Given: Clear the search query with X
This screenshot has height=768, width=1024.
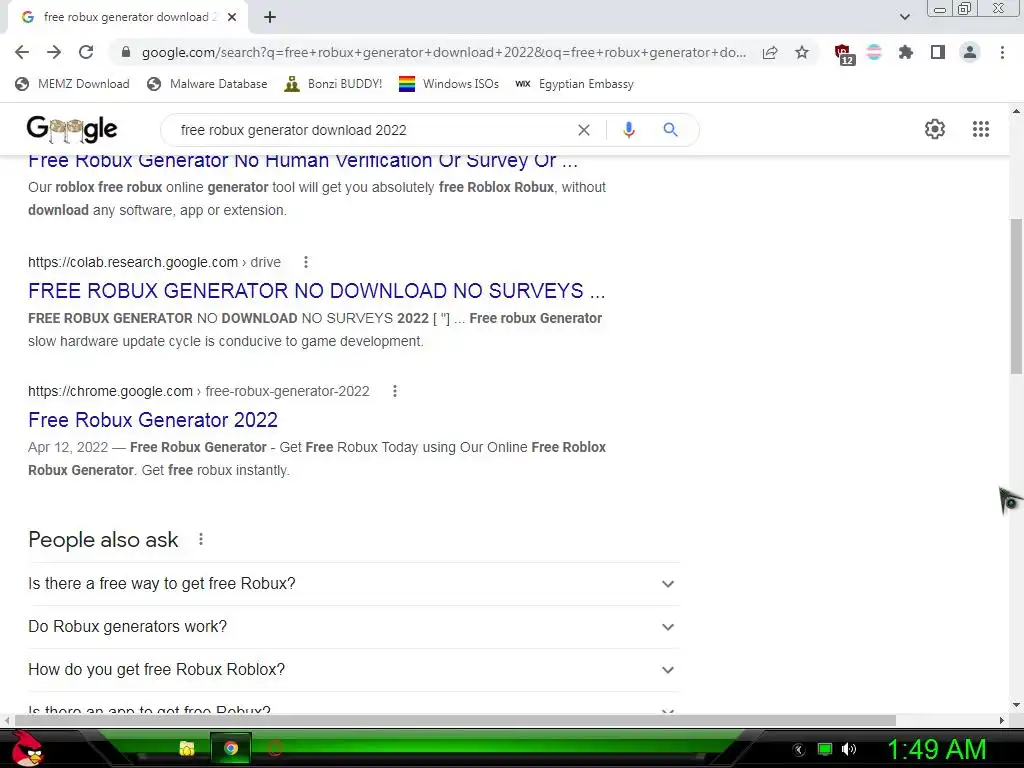Looking at the screenshot, I should [x=584, y=130].
